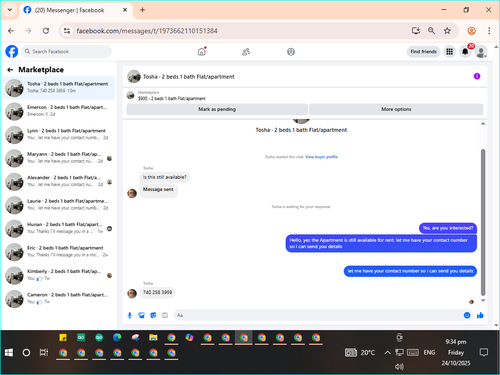Click the back arrow beside Marketplace

click(10, 70)
